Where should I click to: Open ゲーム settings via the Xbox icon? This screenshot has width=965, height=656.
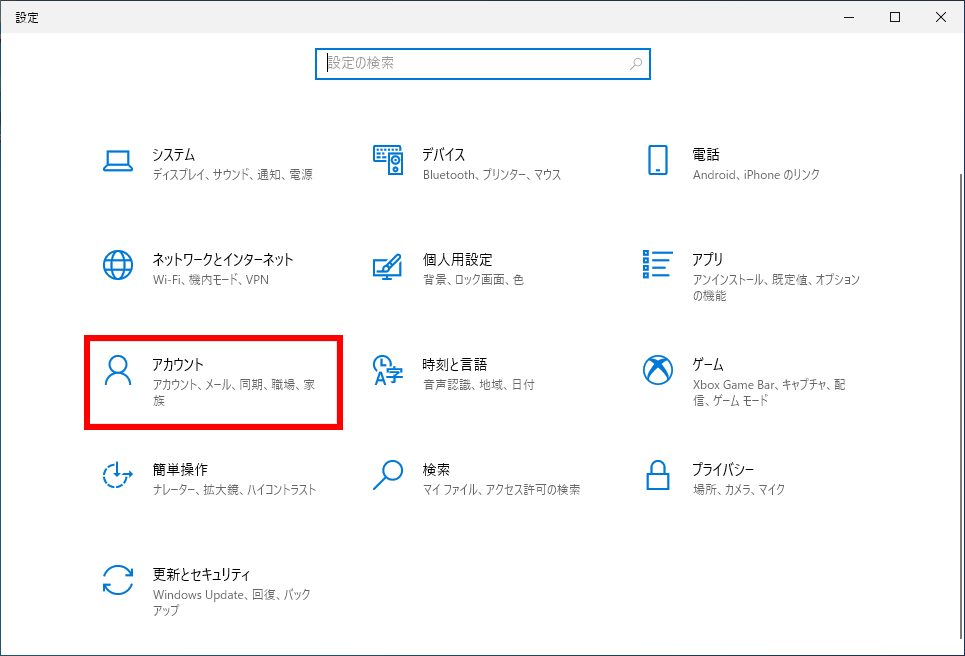point(657,370)
